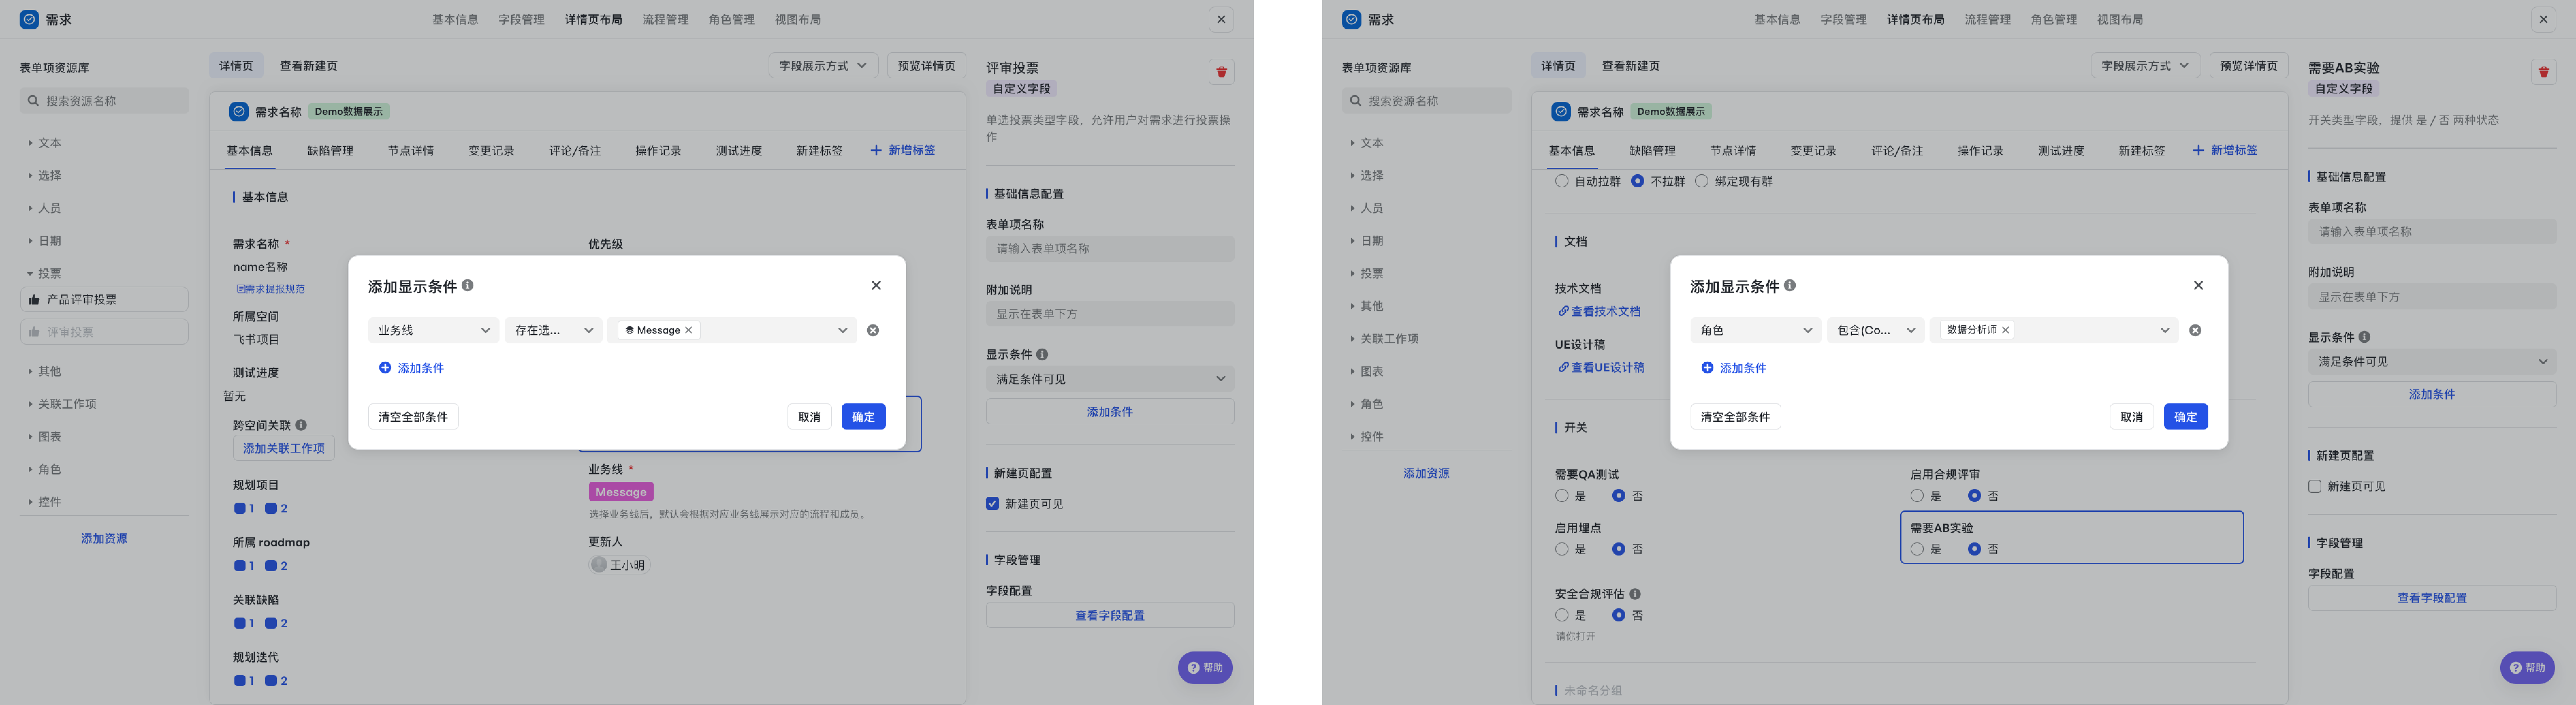This screenshot has width=2576, height=705.
Task: Click plus icon of 新增标签 in left window
Action: tap(876, 150)
